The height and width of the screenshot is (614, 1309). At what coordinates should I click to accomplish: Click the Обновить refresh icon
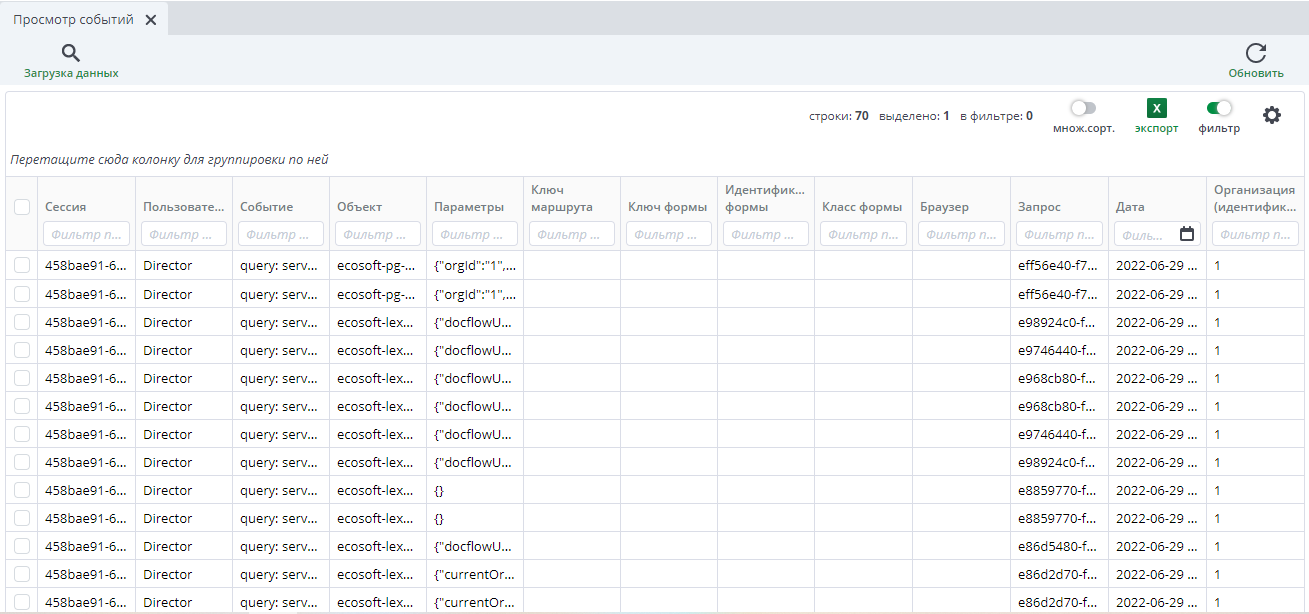coord(1255,54)
